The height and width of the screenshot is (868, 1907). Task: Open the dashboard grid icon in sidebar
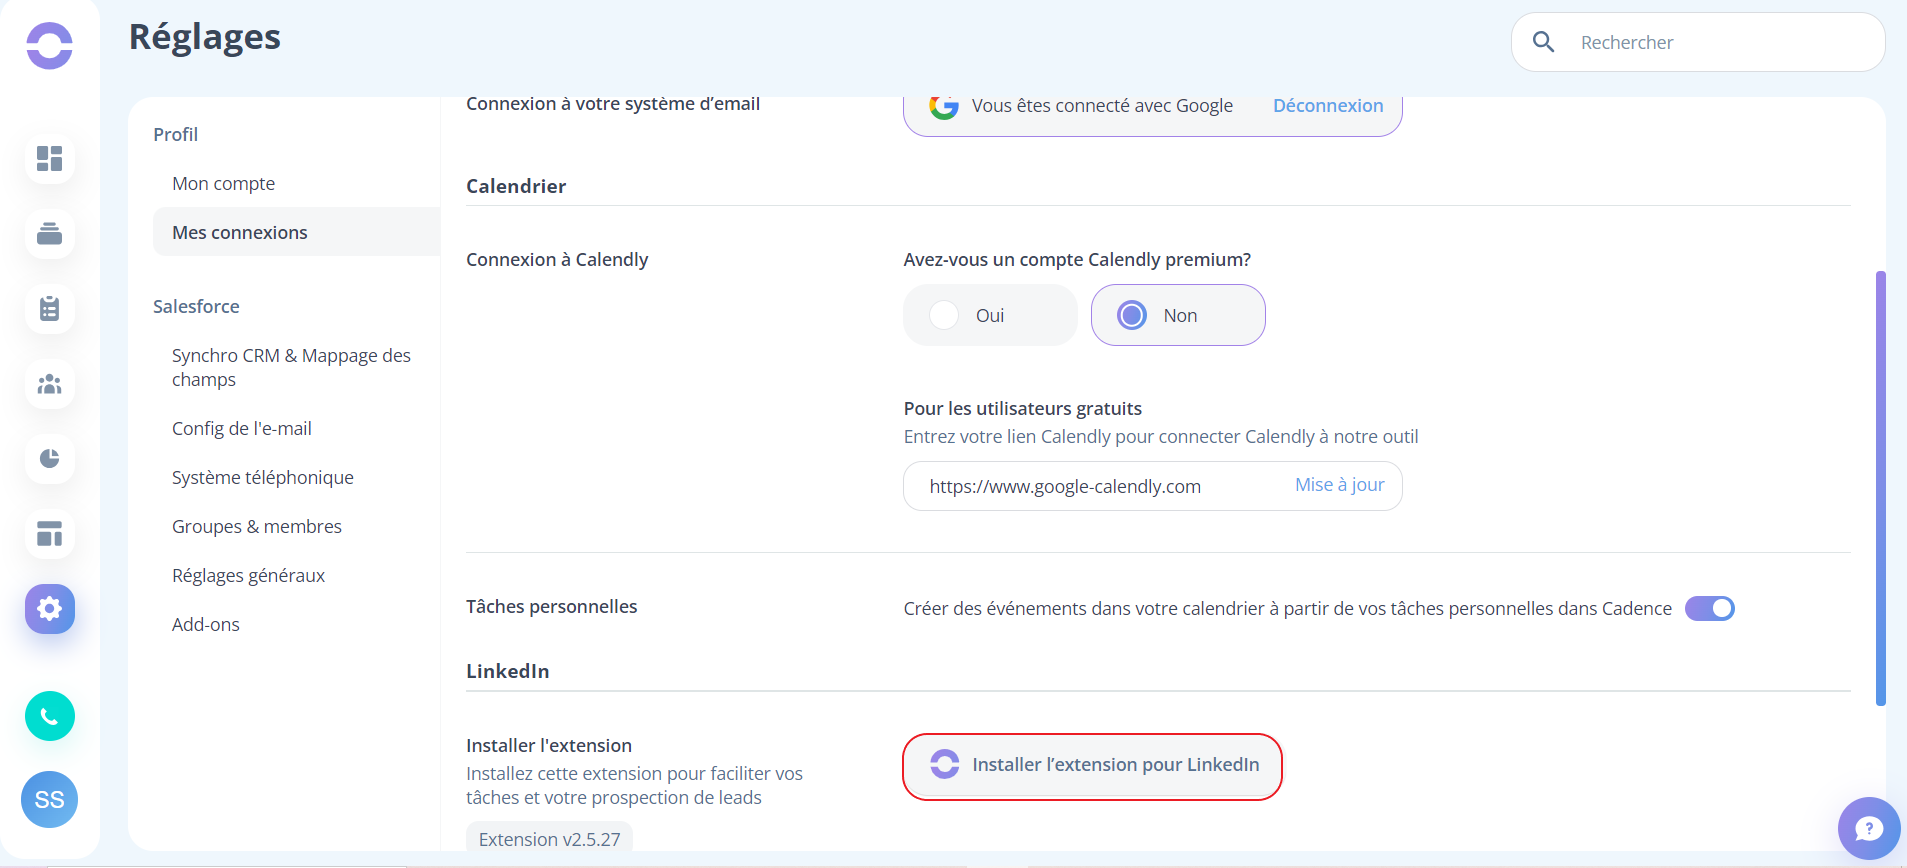coord(49,159)
